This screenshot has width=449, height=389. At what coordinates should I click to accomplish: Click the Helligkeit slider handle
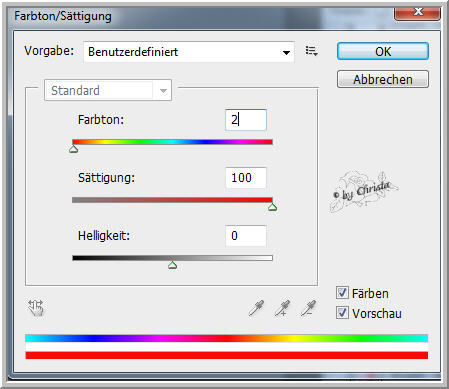(172, 265)
